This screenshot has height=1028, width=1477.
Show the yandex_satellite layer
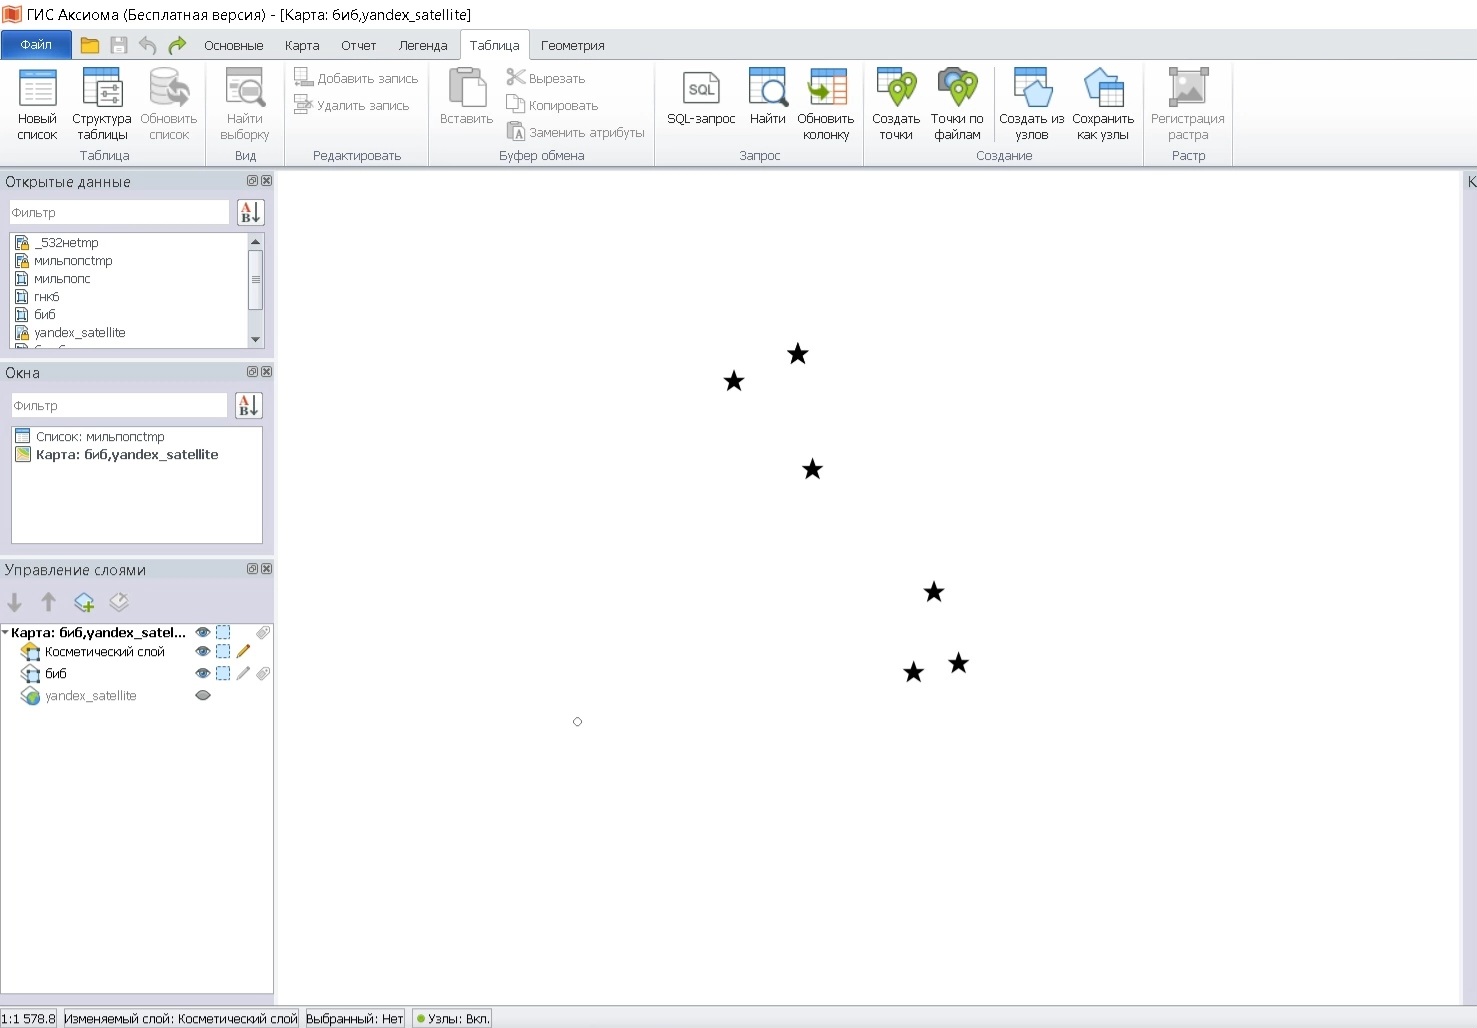[x=203, y=696]
